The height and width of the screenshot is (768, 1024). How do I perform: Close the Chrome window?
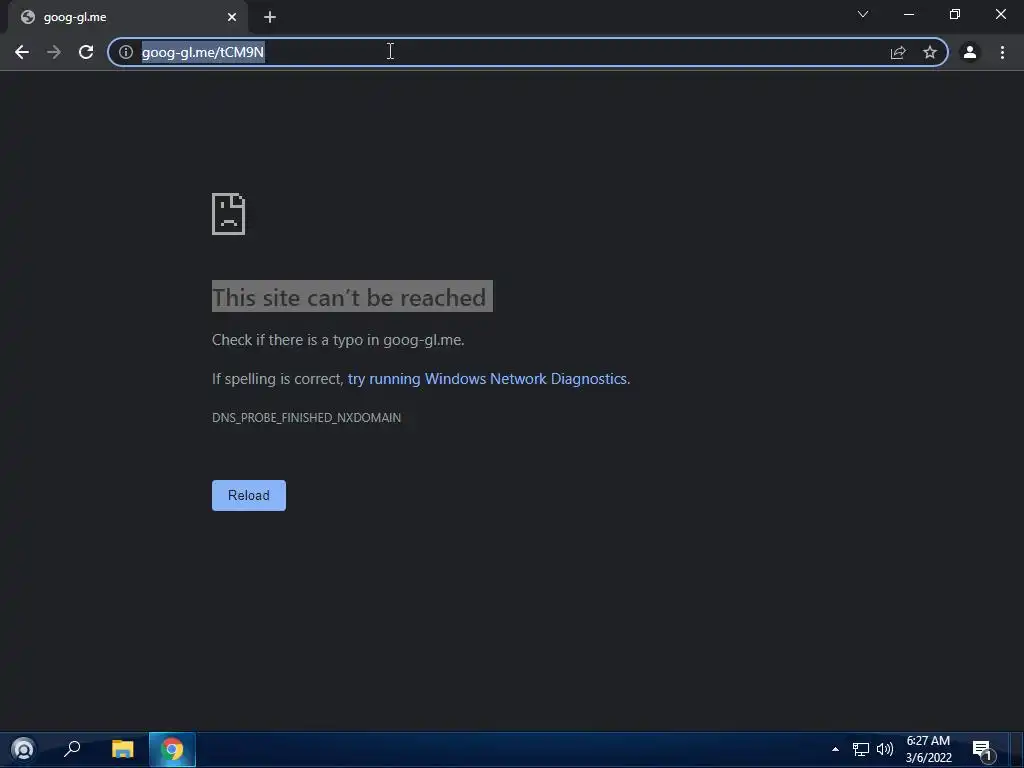(1000, 14)
